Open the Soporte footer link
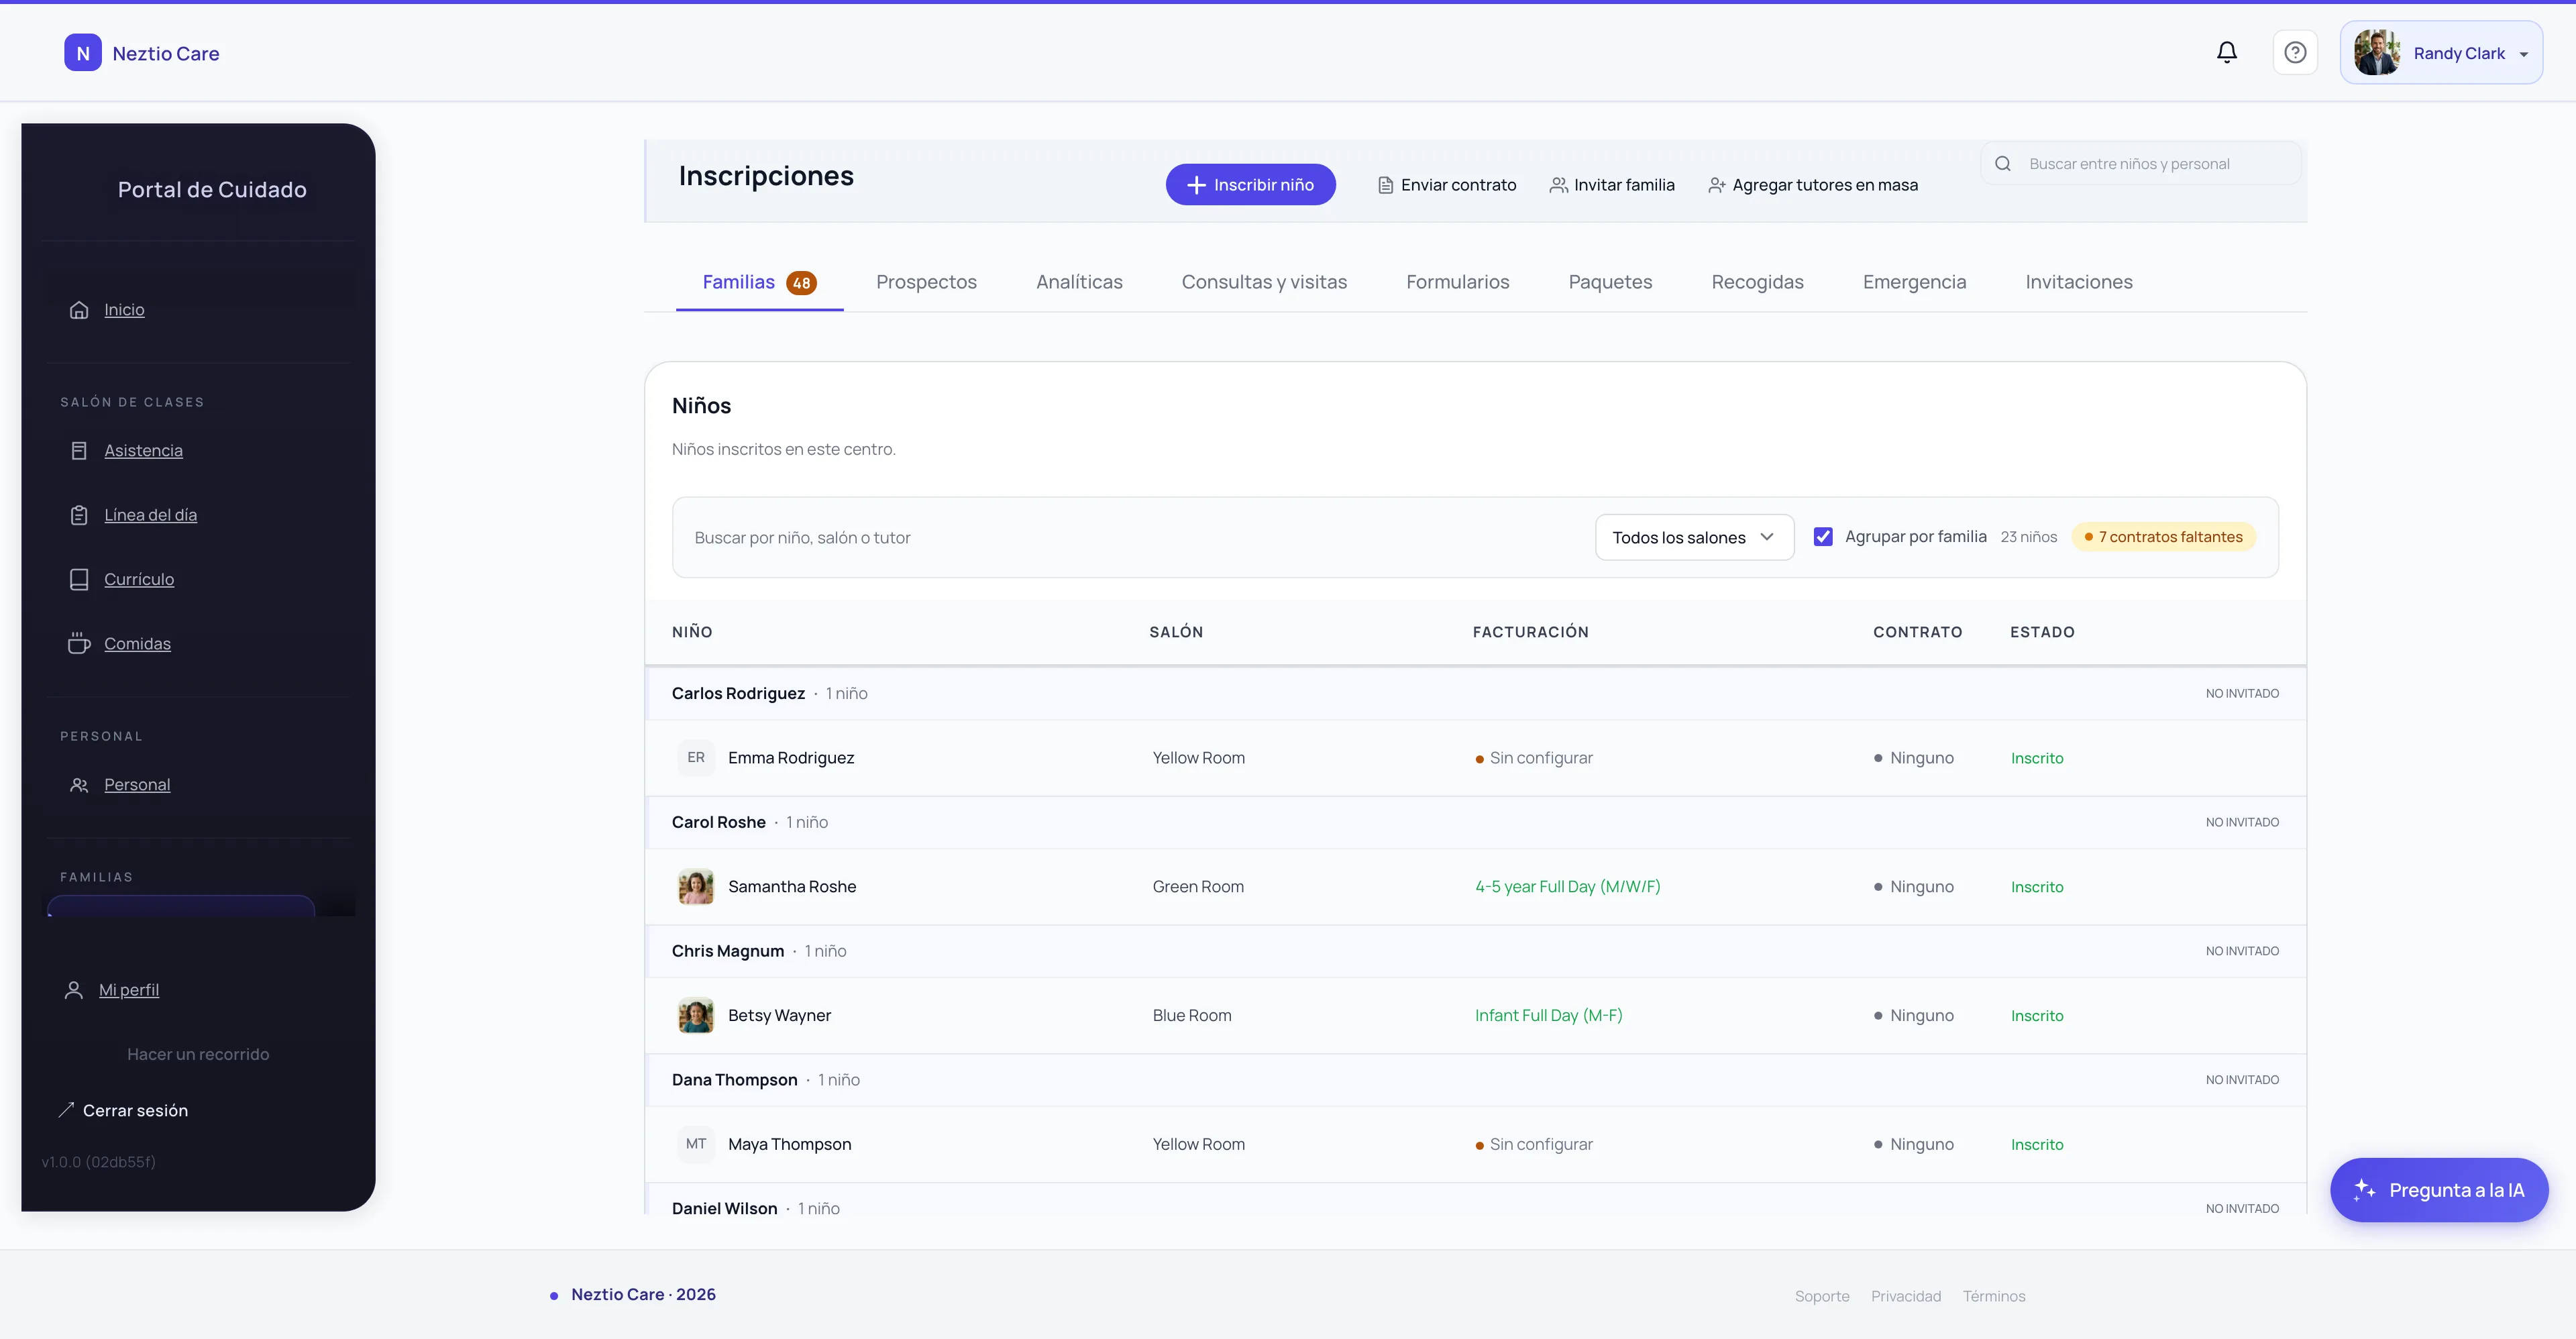2576x1339 pixels. [x=1821, y=1296]
